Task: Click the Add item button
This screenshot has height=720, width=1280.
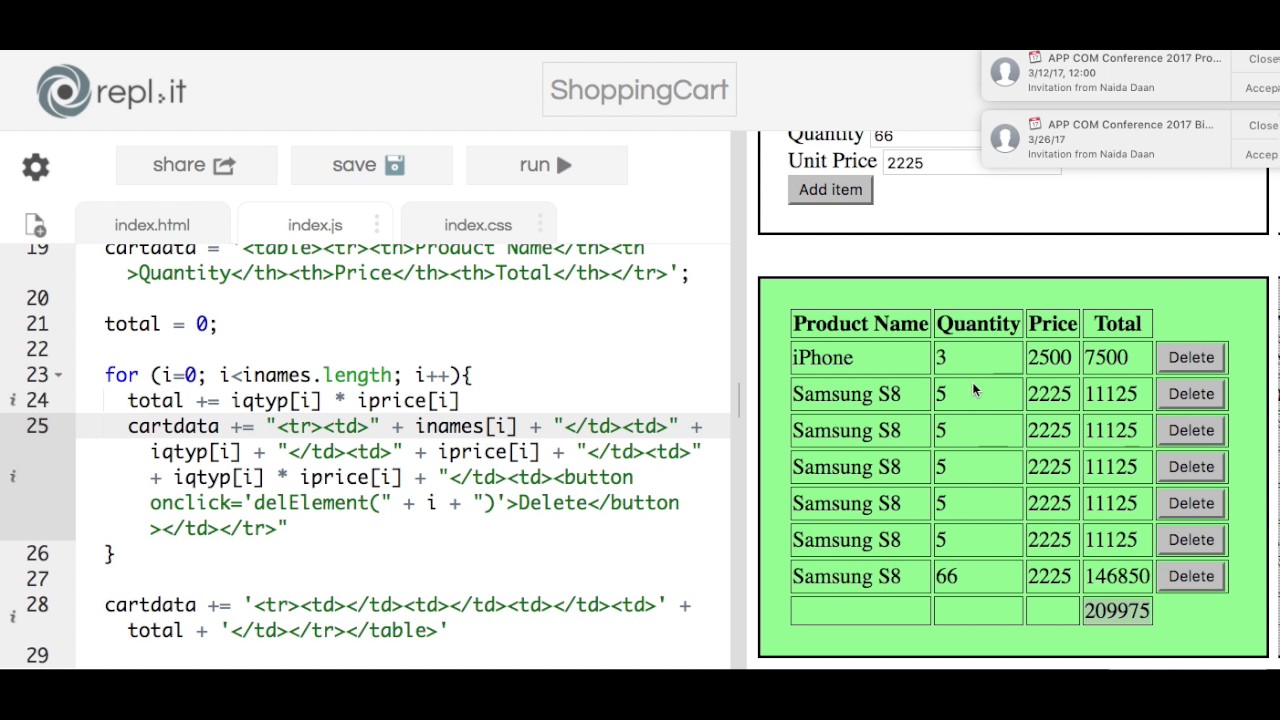Action: coord(830,190)
